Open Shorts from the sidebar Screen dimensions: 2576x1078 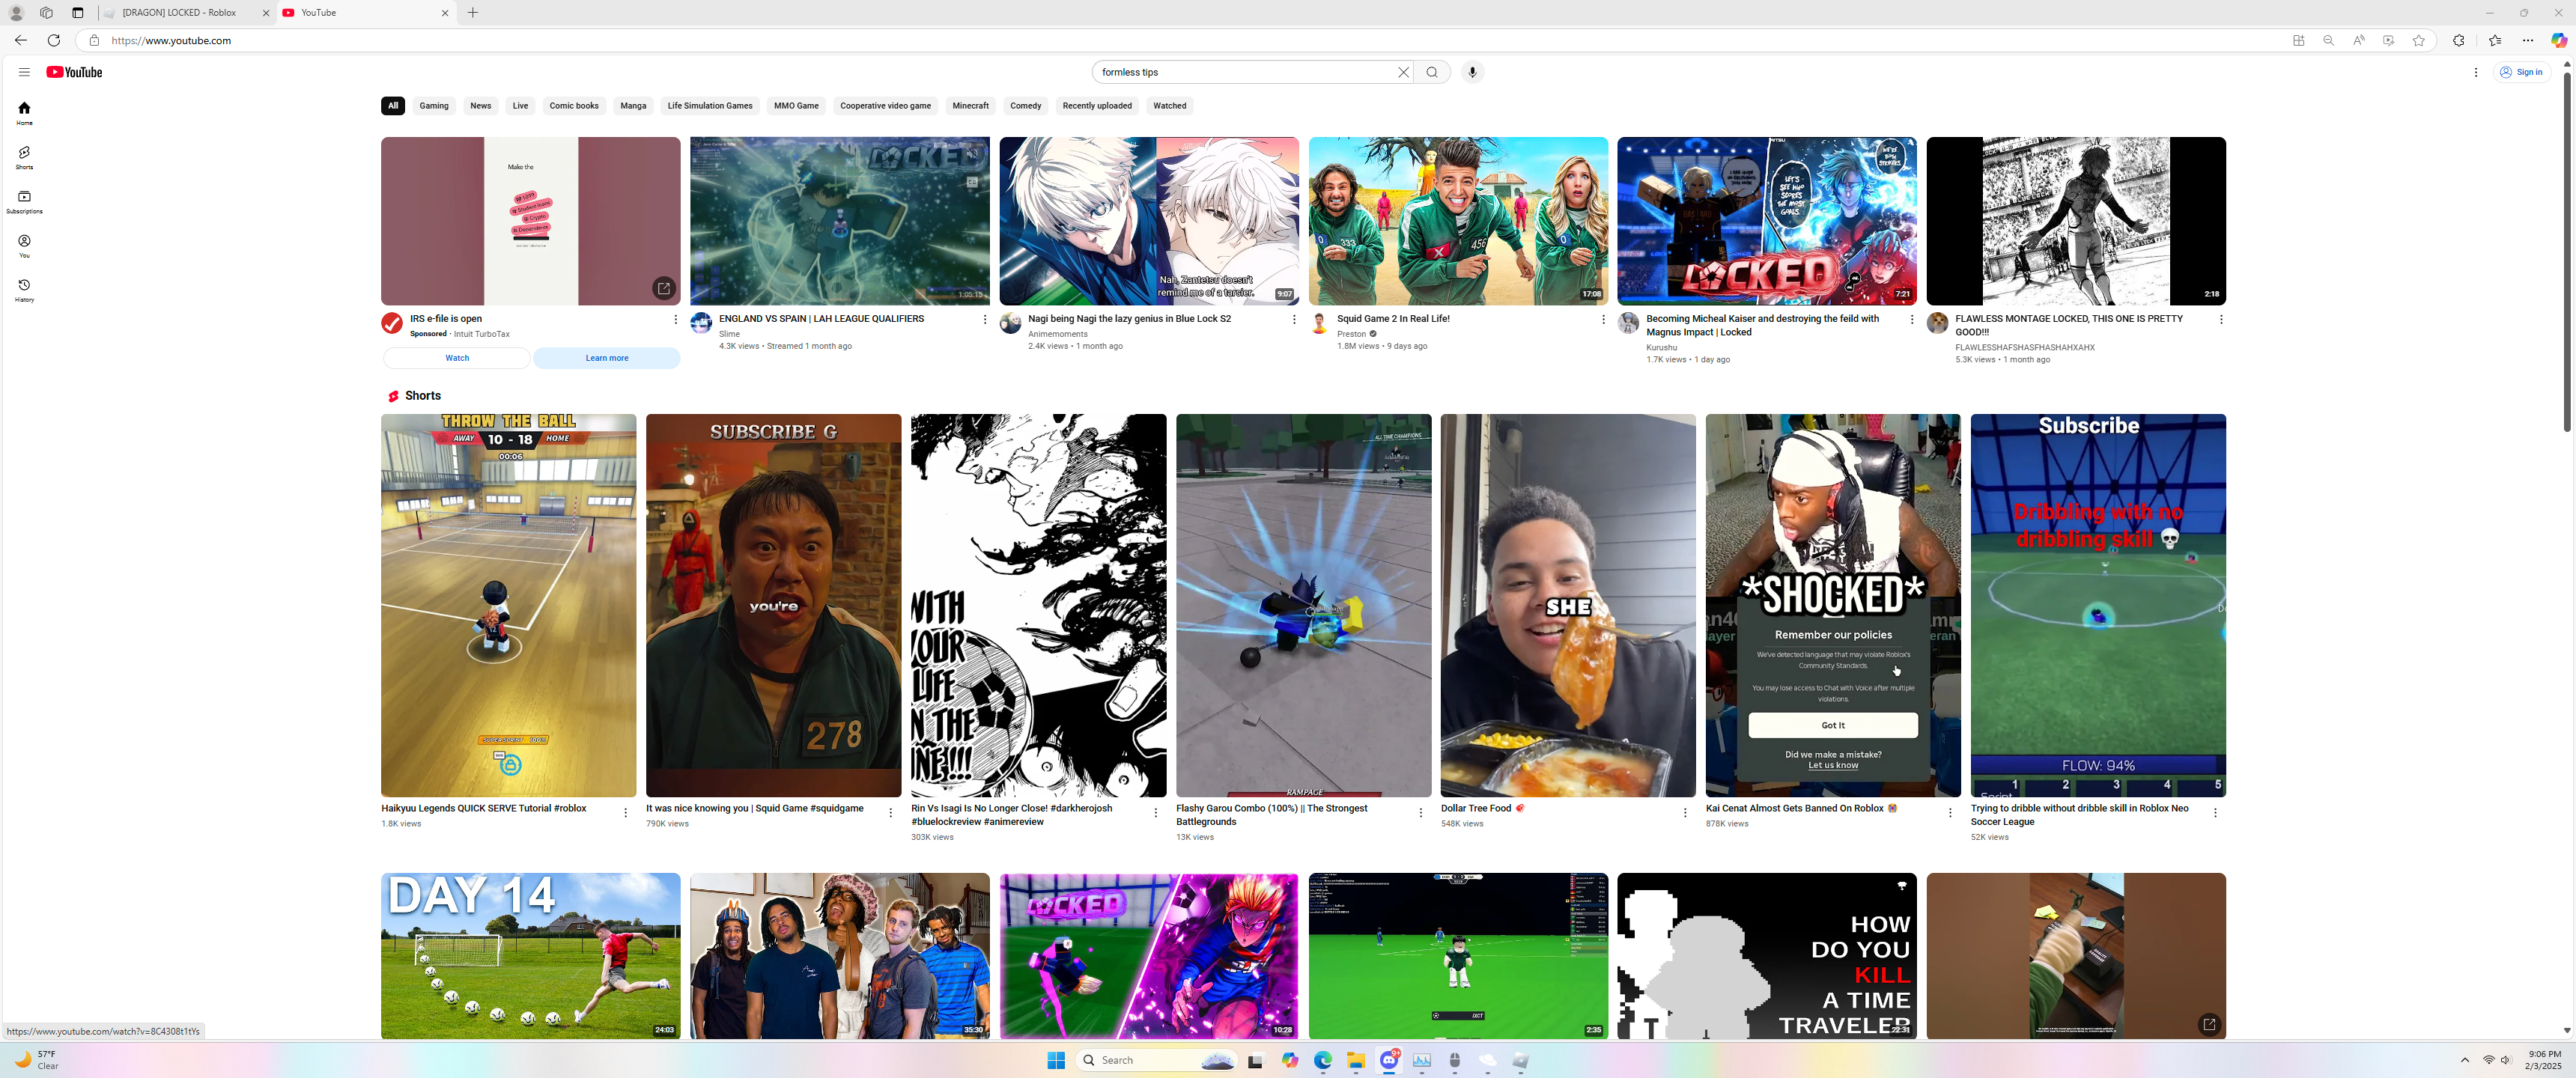[24, 158]
